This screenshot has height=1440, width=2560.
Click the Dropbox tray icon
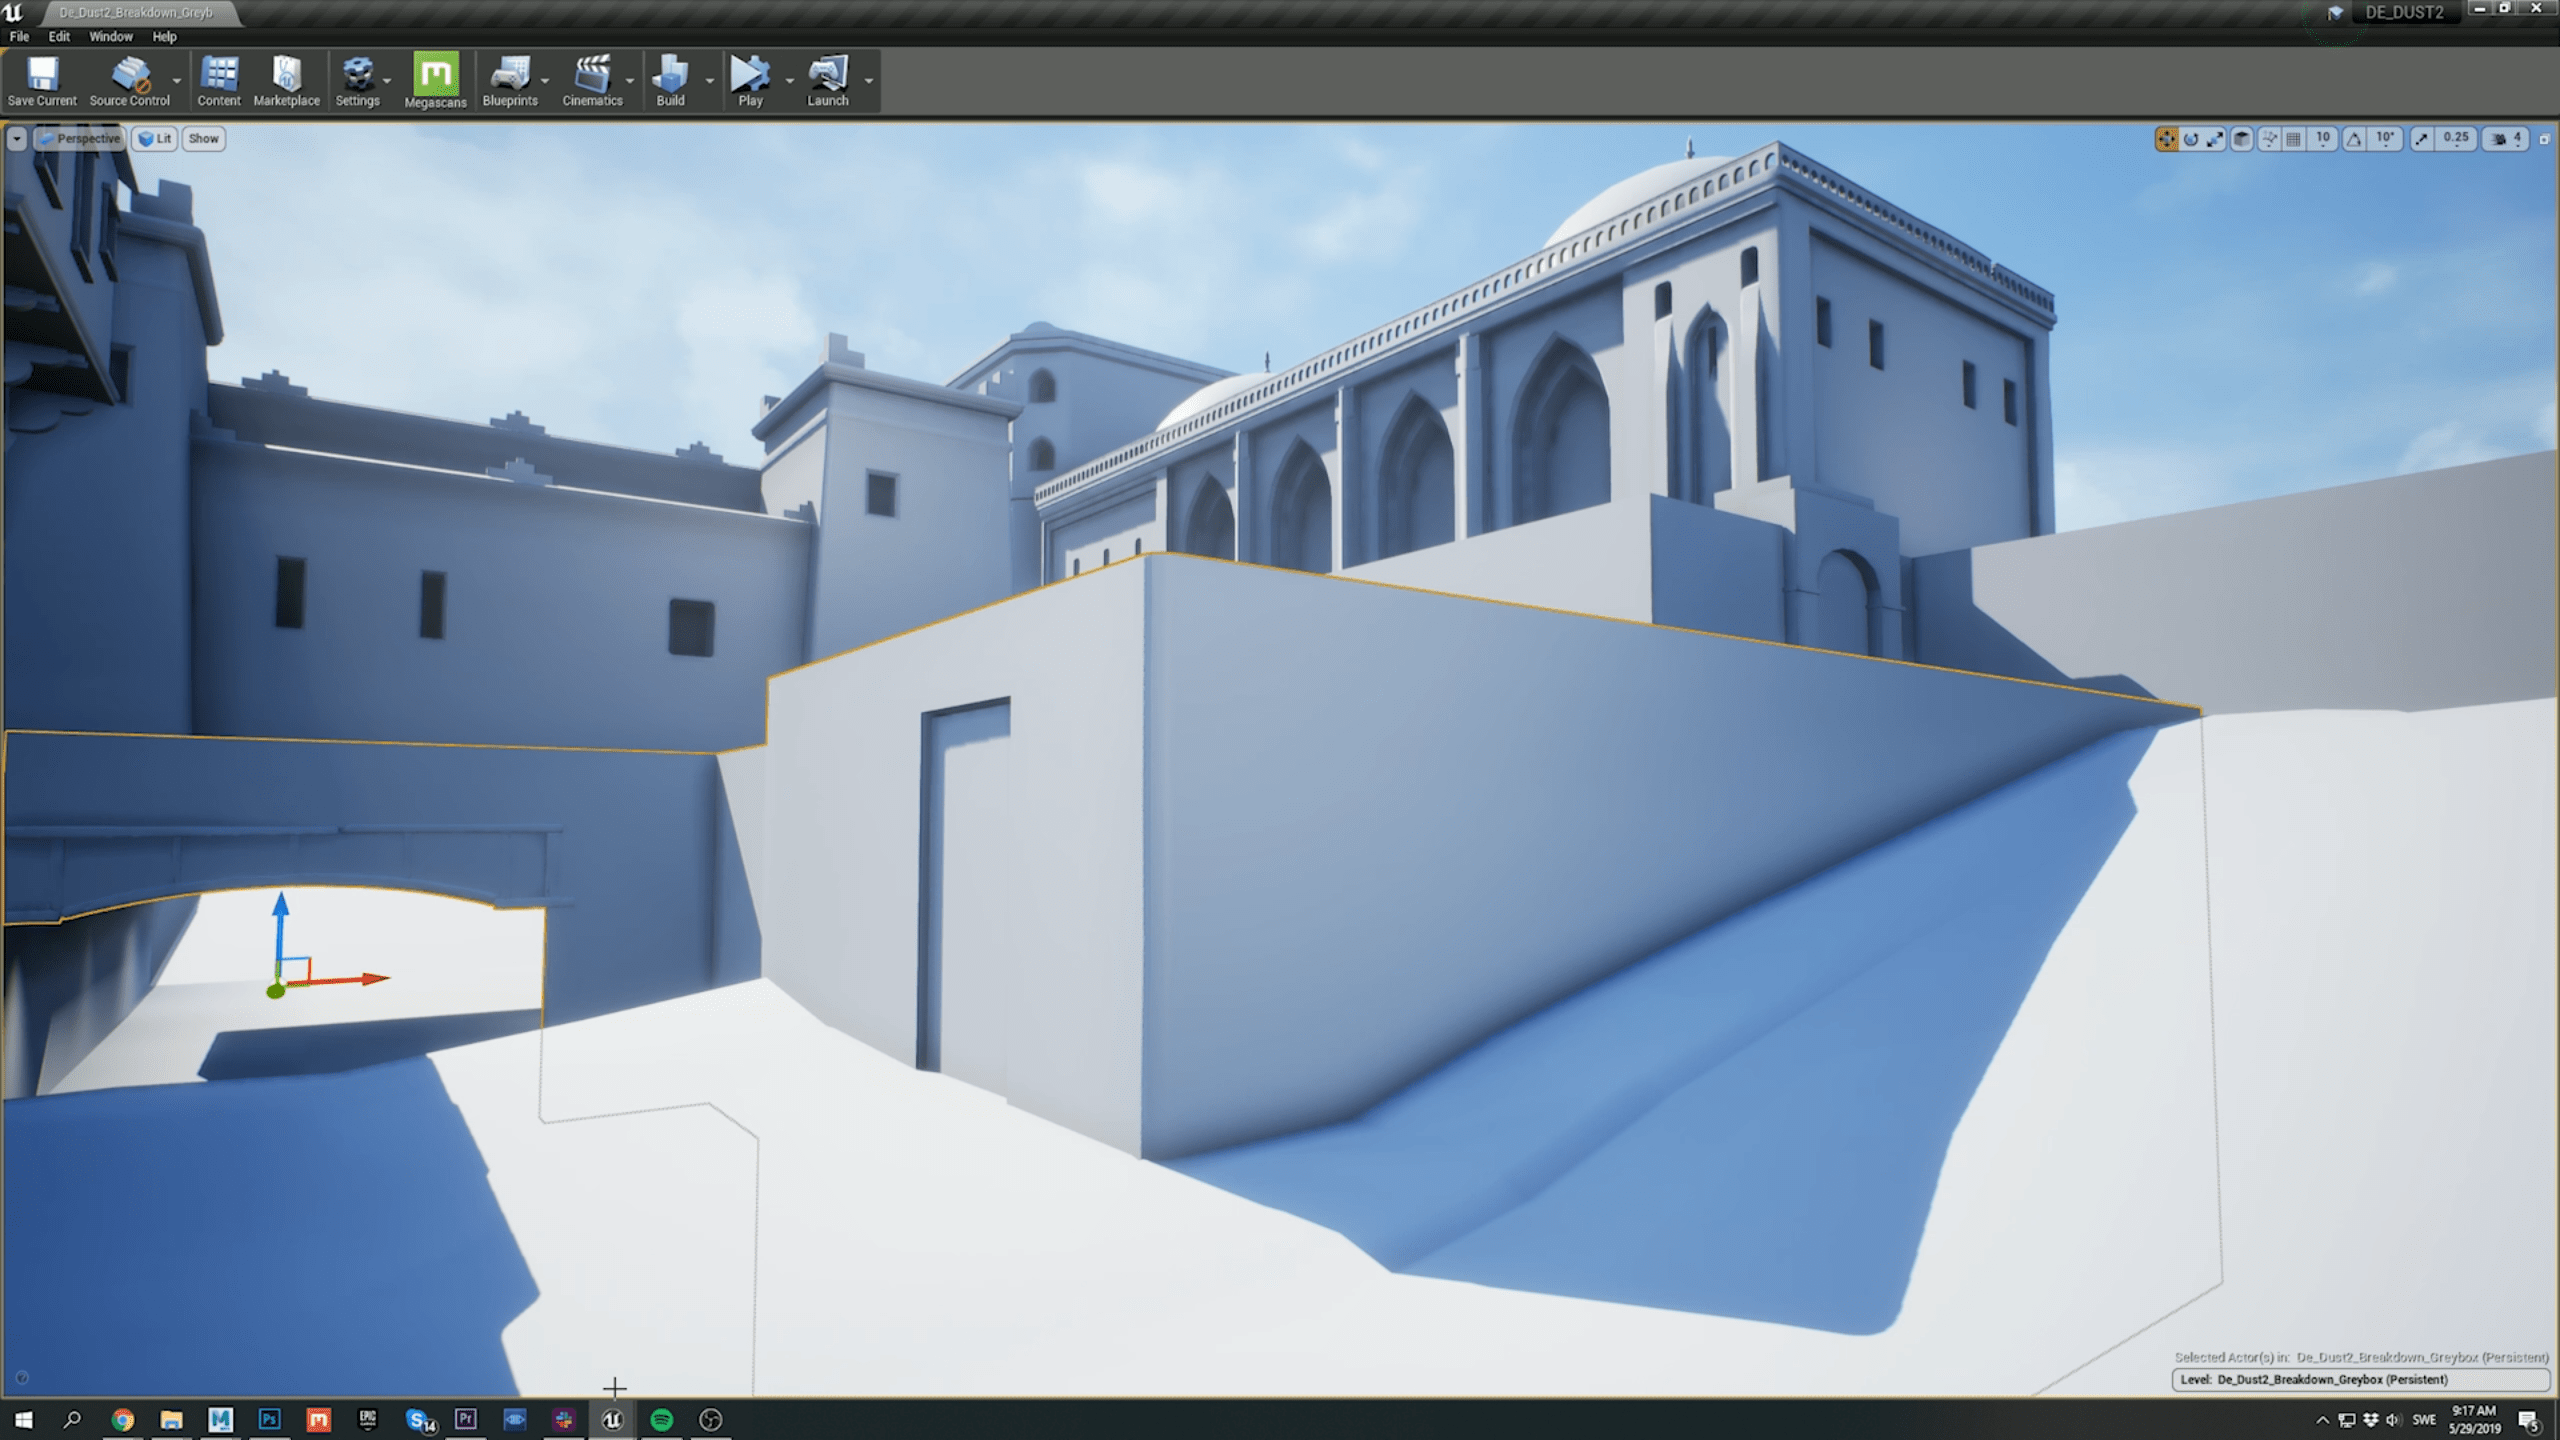coord(2370,1420)
